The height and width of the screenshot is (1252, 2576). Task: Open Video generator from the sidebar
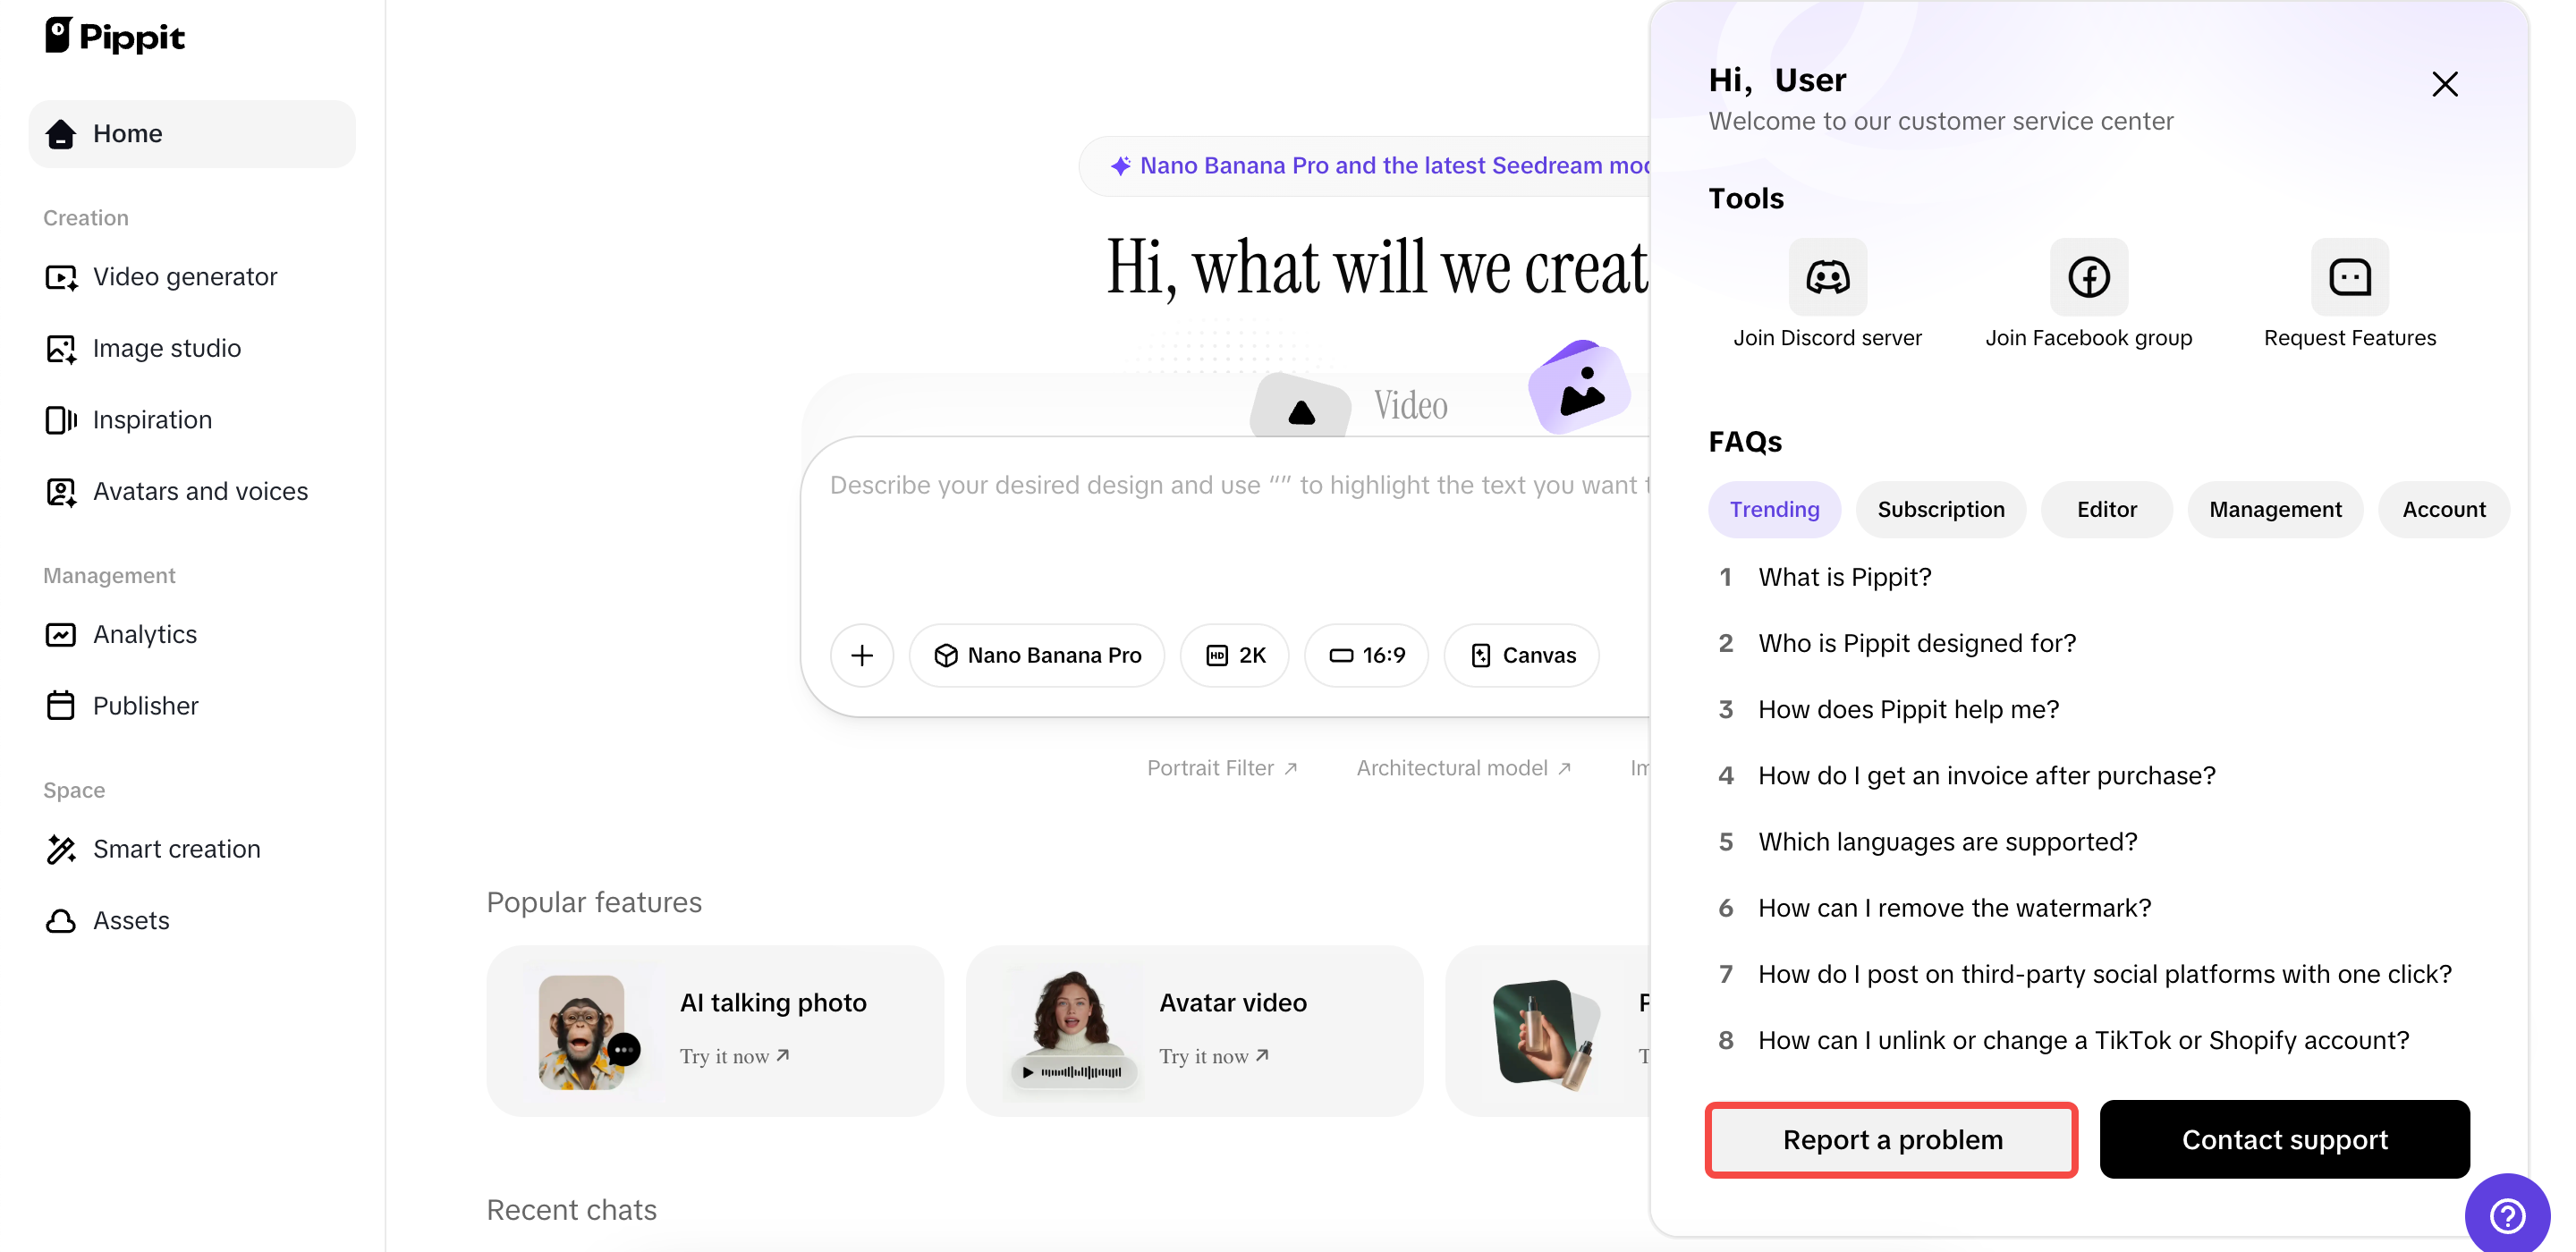point(185,277)
